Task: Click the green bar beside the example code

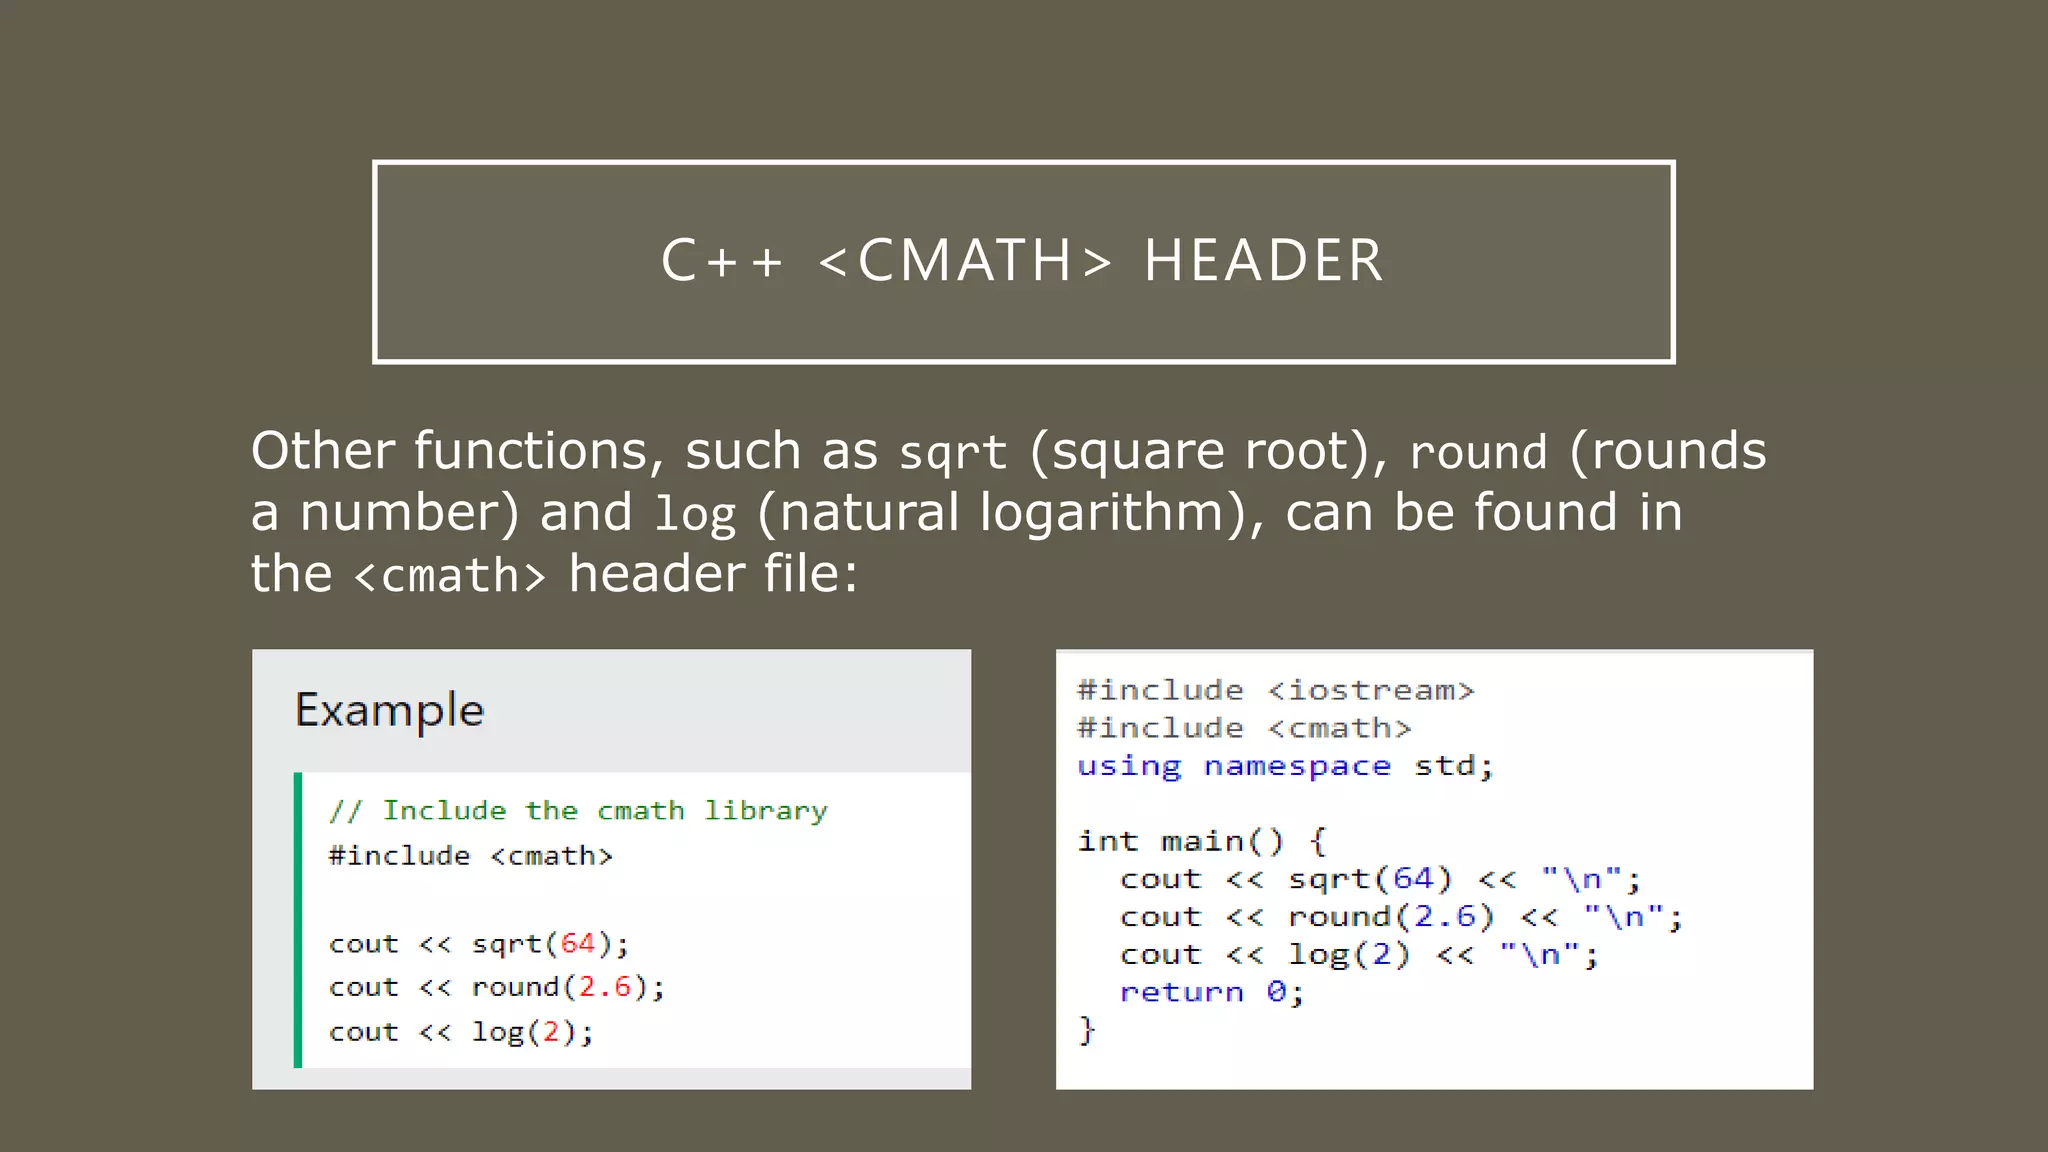Action: pos(298,920)
